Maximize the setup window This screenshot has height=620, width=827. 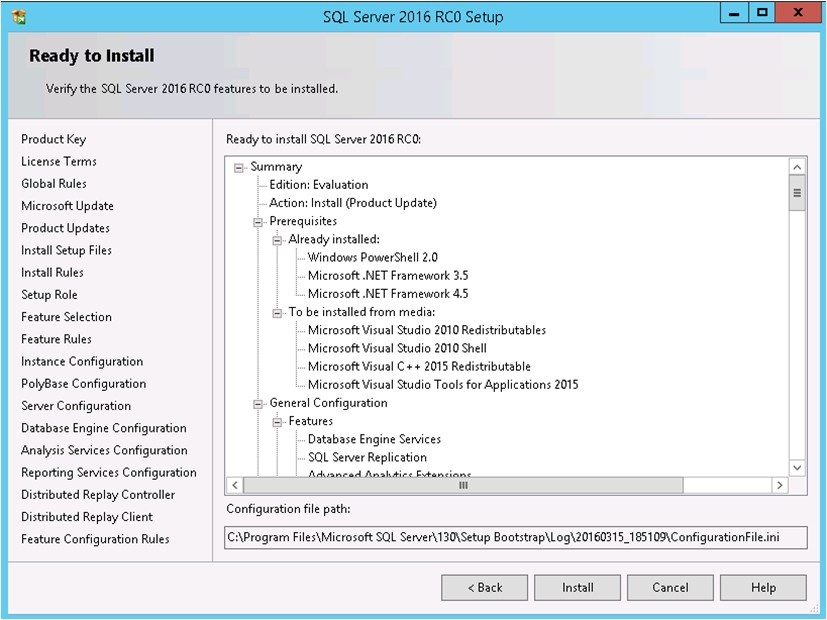[762, 13]
